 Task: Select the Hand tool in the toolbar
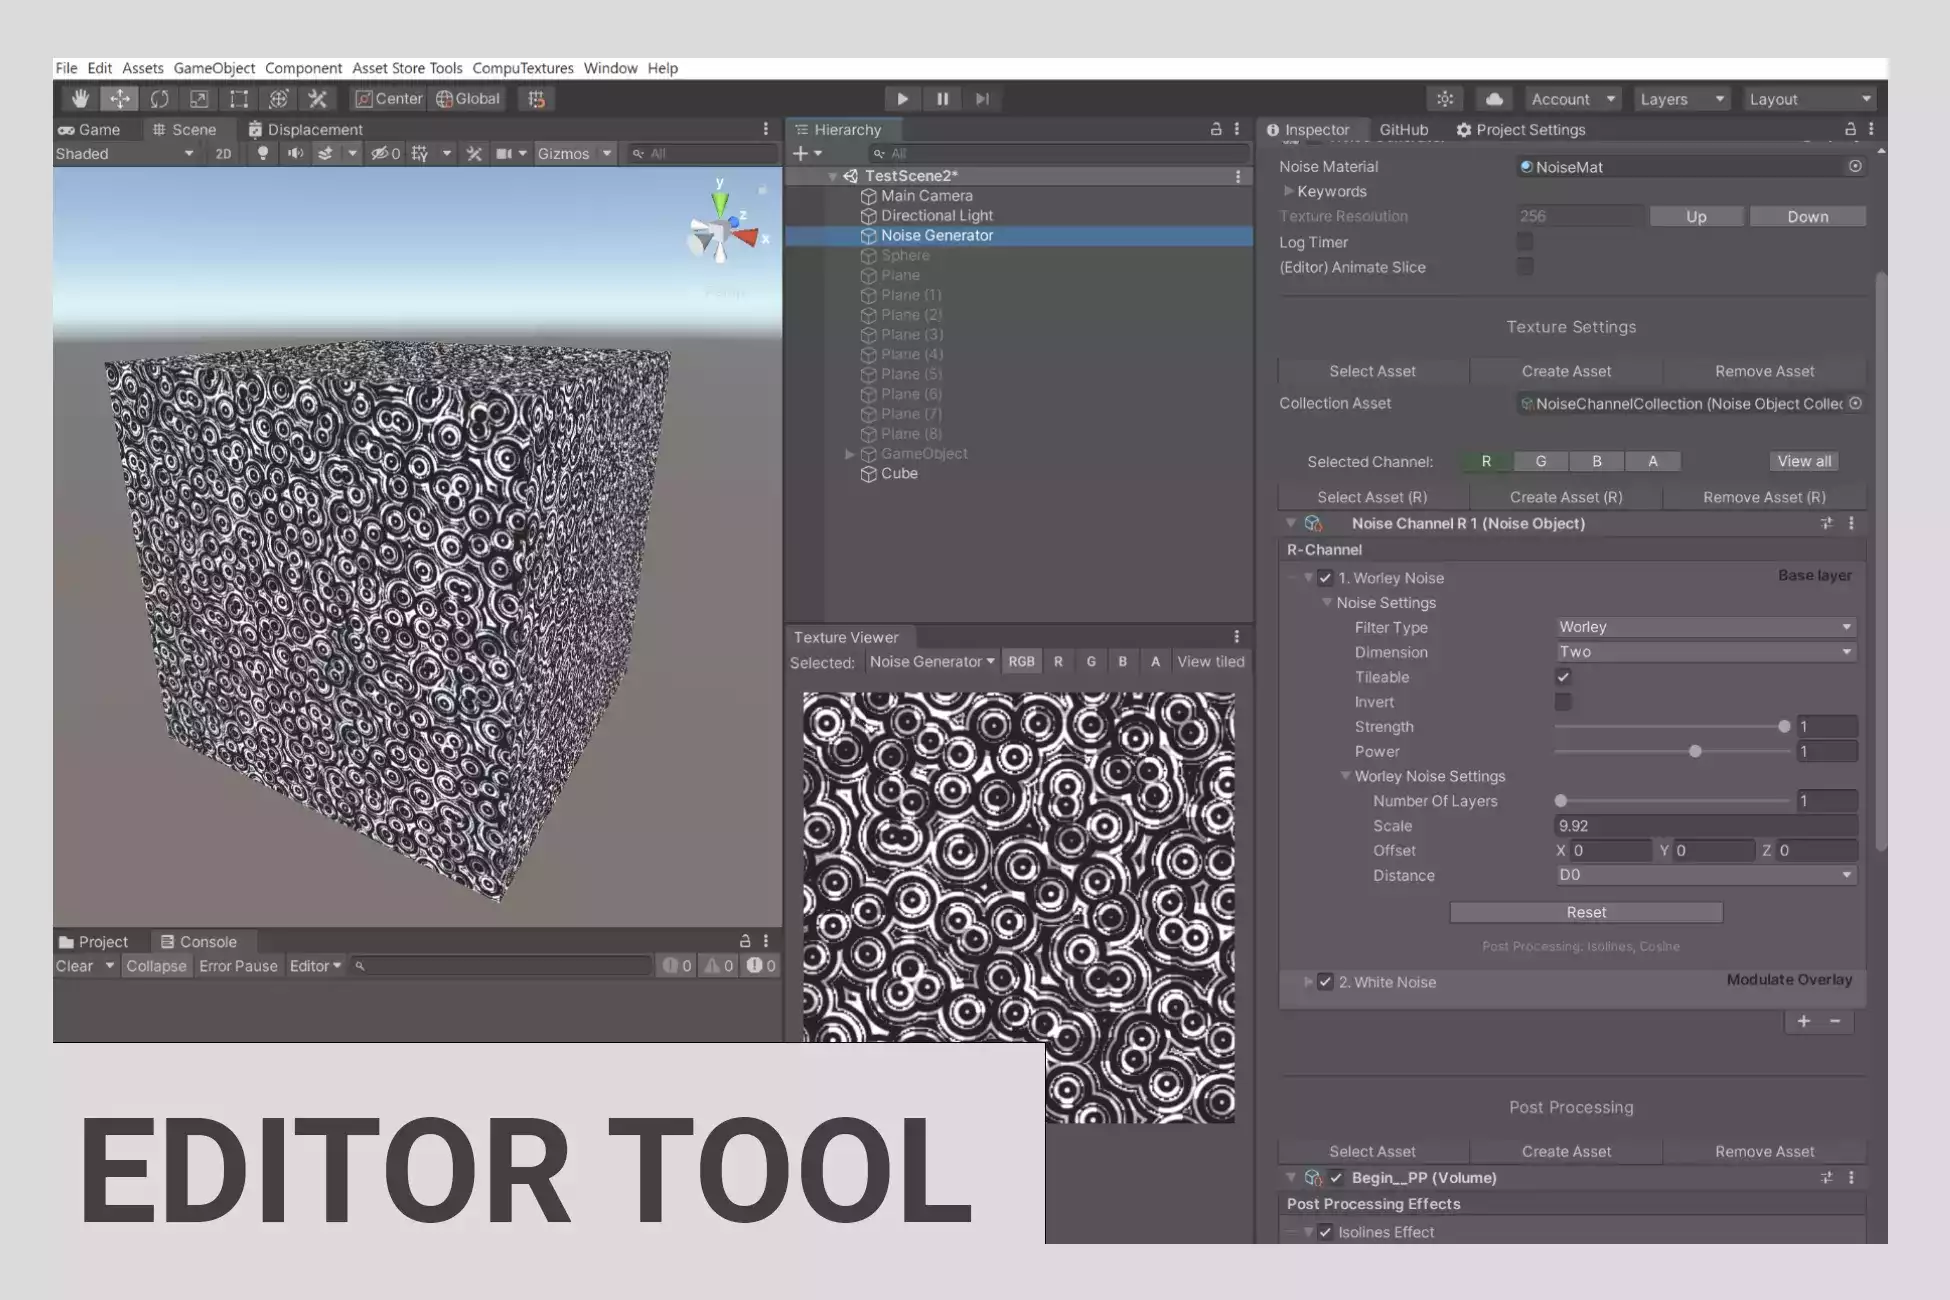[80, 99]
